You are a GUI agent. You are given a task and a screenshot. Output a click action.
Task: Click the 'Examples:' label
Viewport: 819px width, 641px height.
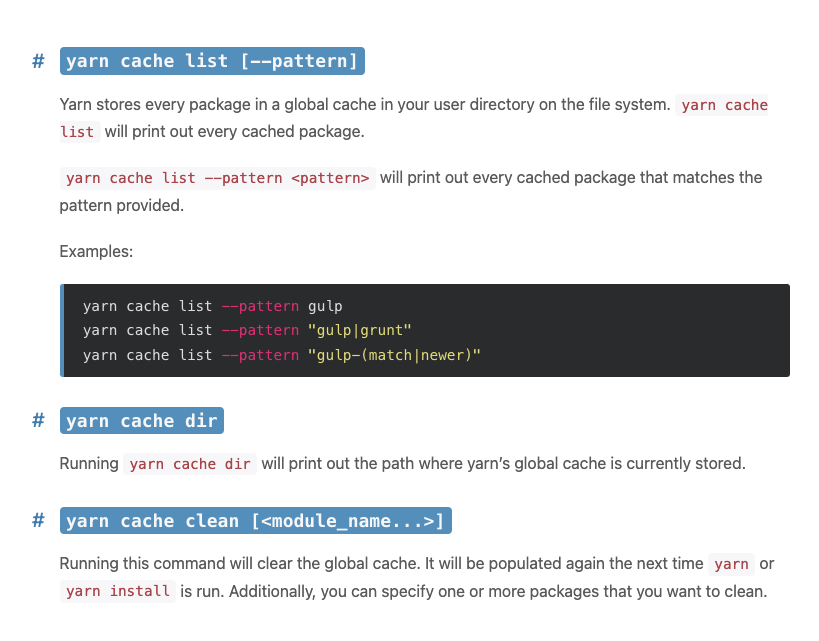pos(96,252)
